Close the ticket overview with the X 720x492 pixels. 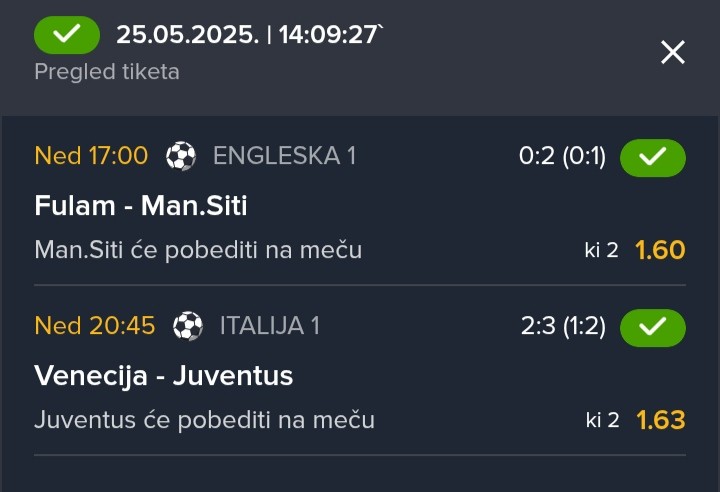(x=673, y=52)
